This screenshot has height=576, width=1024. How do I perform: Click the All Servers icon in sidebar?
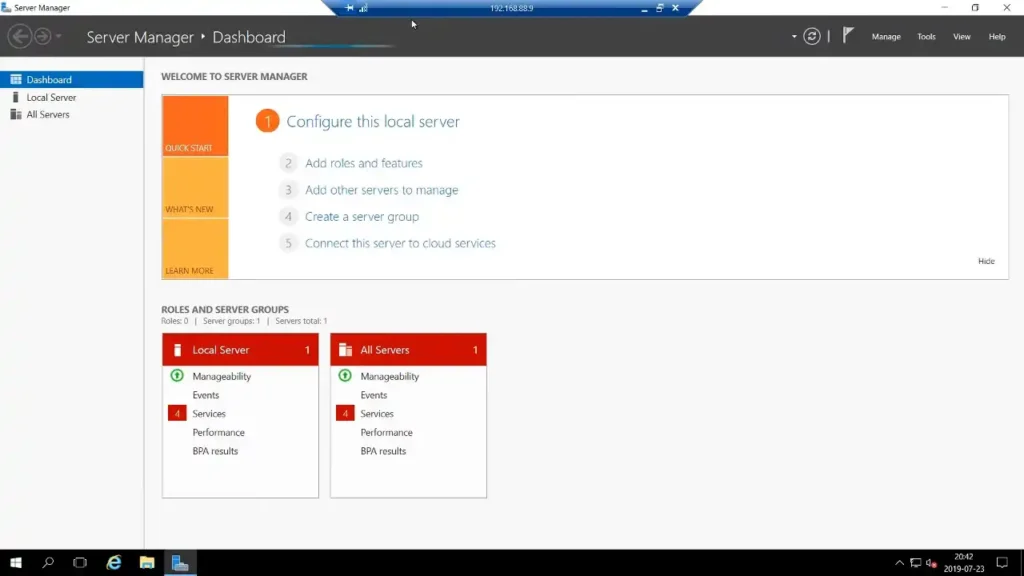[16, 114]
